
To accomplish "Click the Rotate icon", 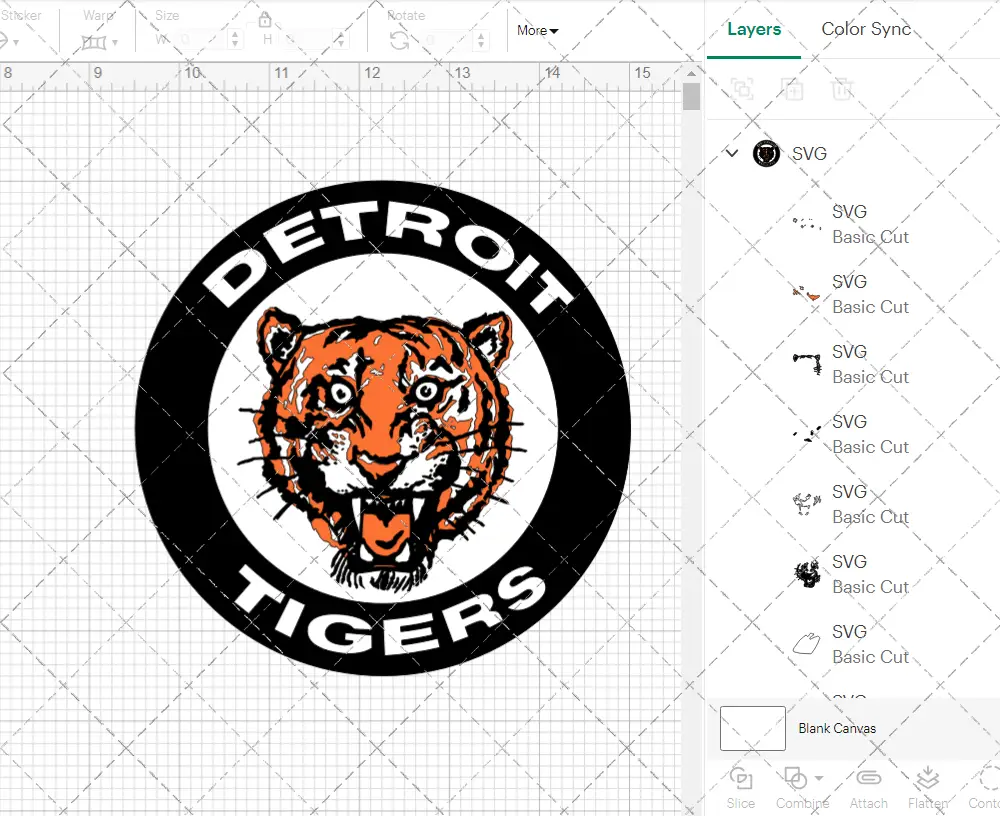I will 400,41.
